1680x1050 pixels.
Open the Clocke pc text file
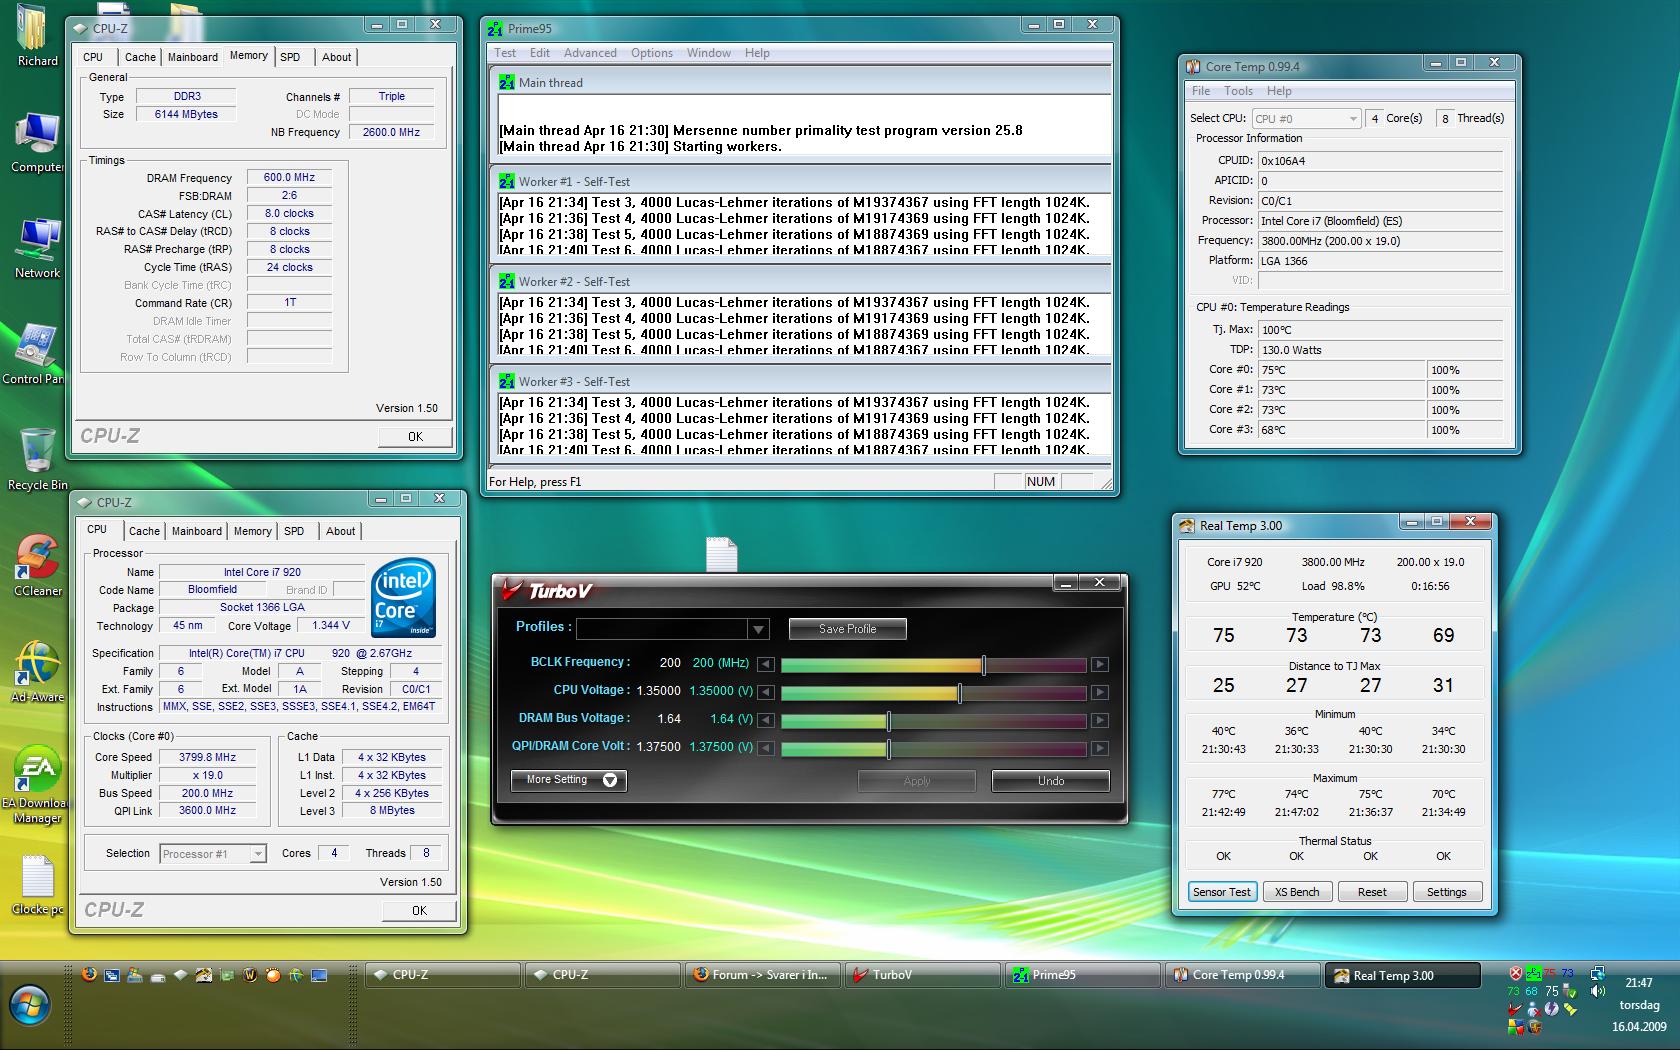click(37, 884)
